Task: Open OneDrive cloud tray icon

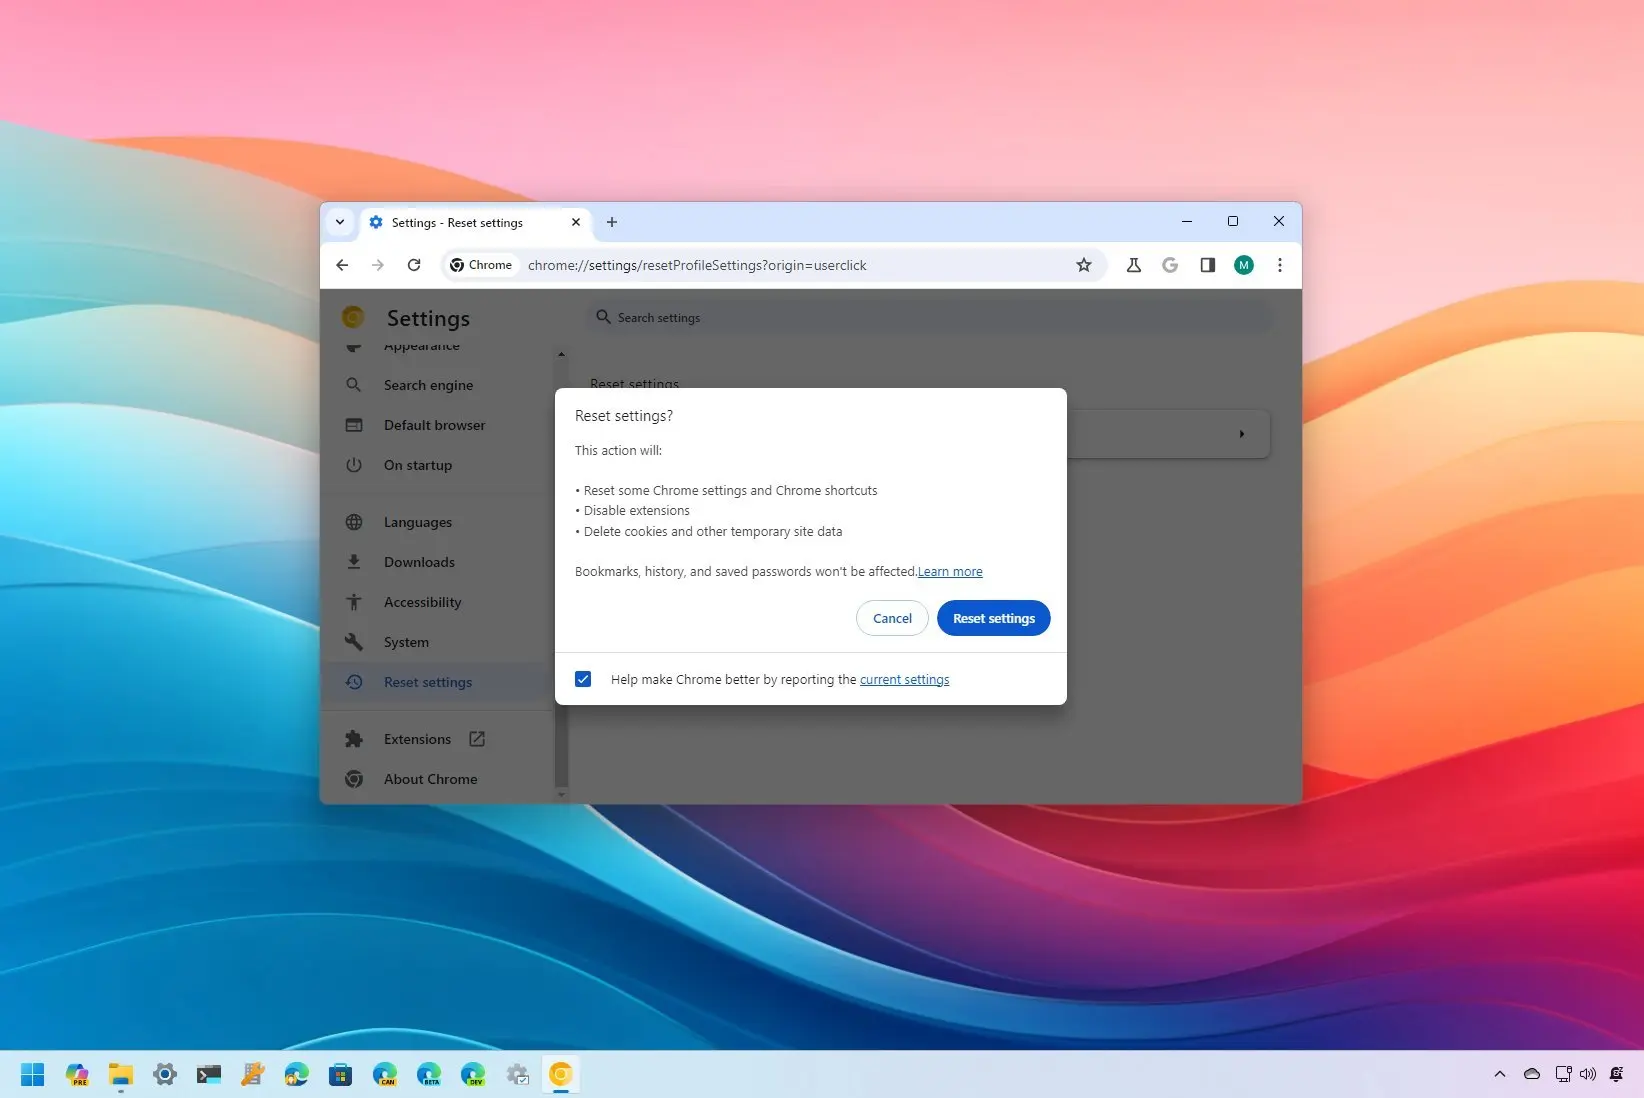Action: click(x=1532, y=1074)
